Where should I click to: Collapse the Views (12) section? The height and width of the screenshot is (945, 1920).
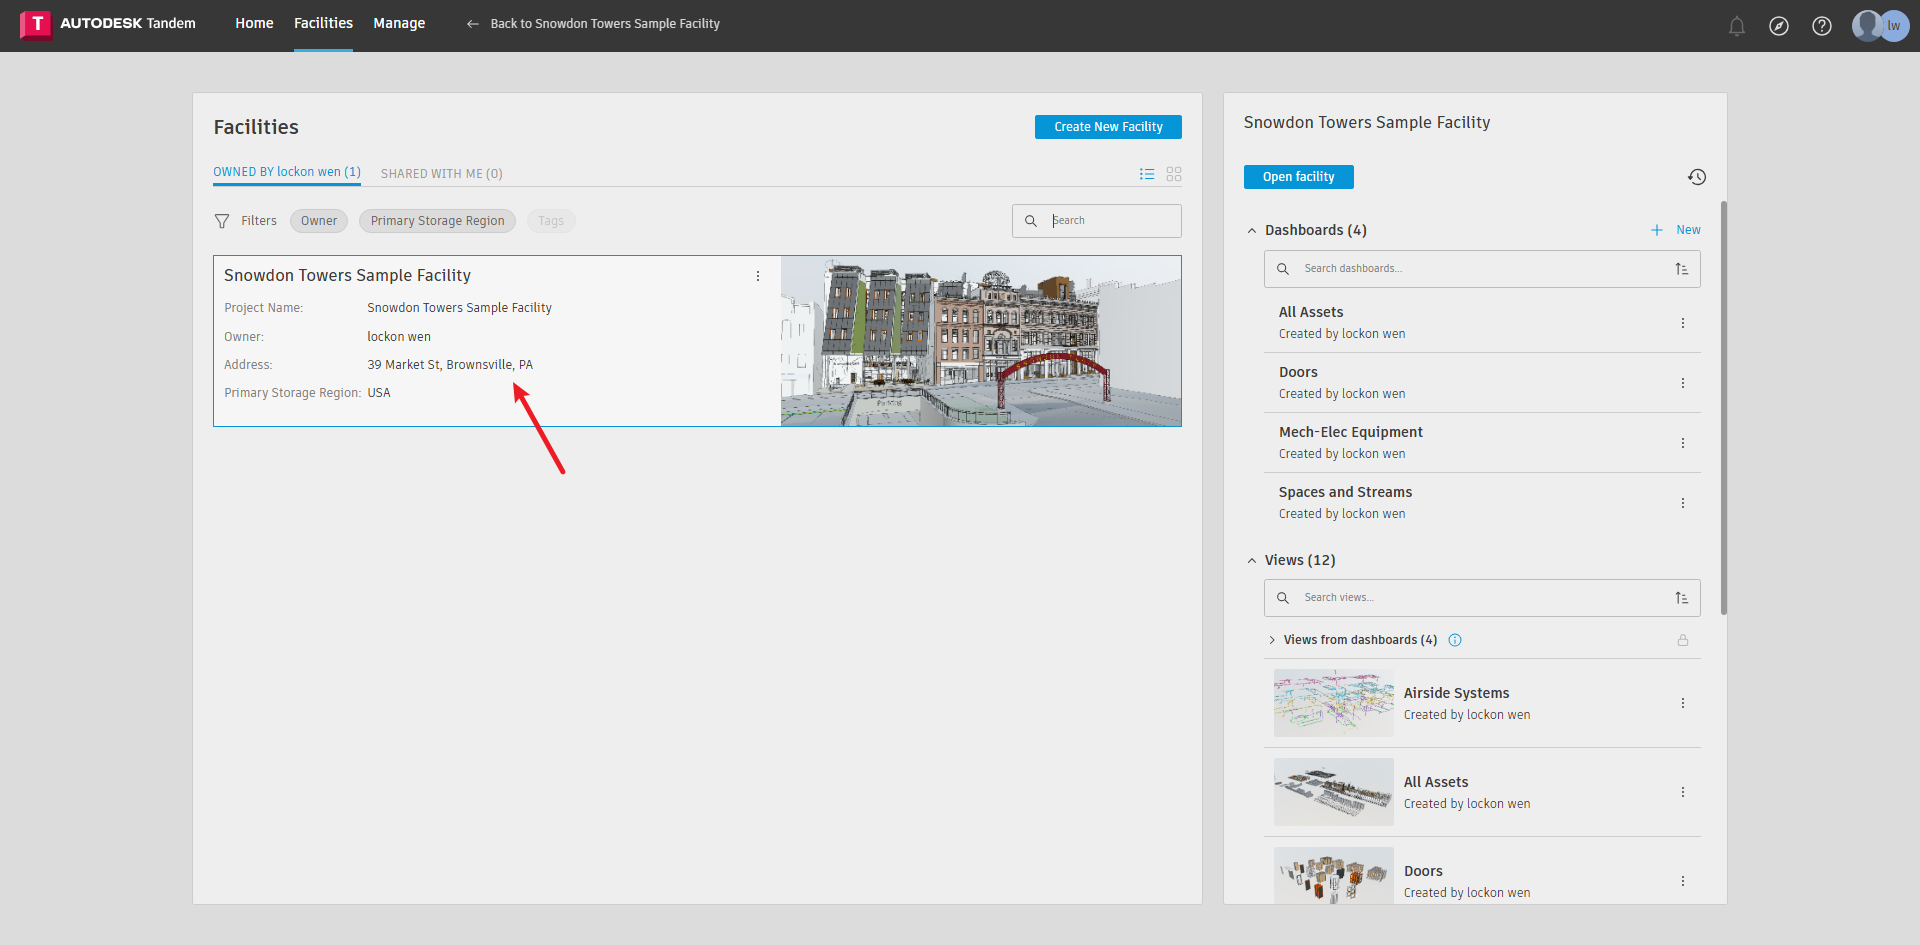(1252, 561)
